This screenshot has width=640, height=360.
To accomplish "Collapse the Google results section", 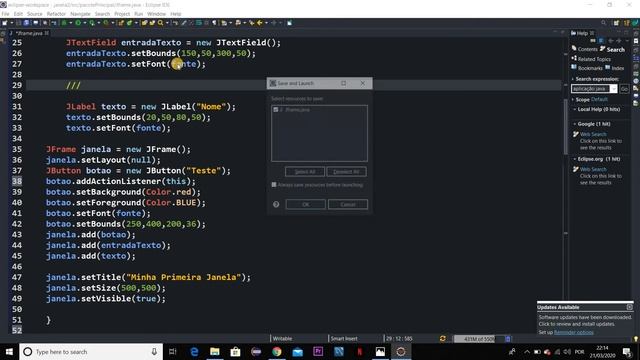I will tap(575, 124).
